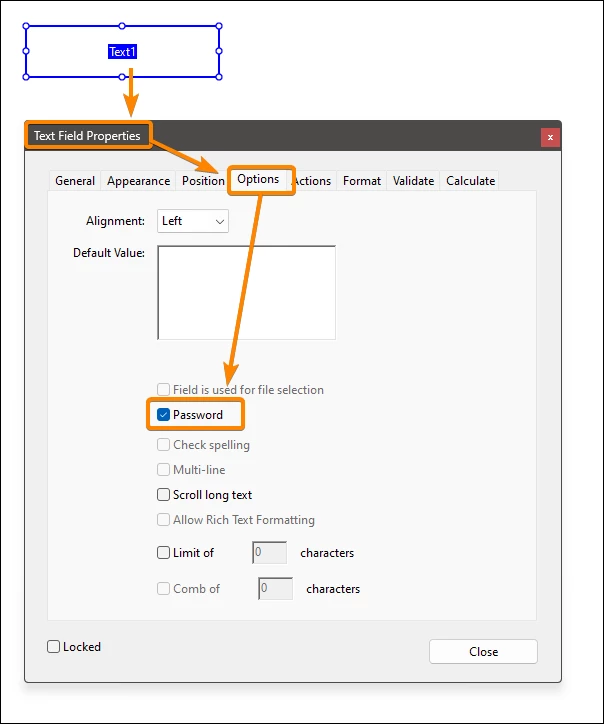
Task: Toggle 'Field is used for file selection' checkbox
Action: point(163,390)
